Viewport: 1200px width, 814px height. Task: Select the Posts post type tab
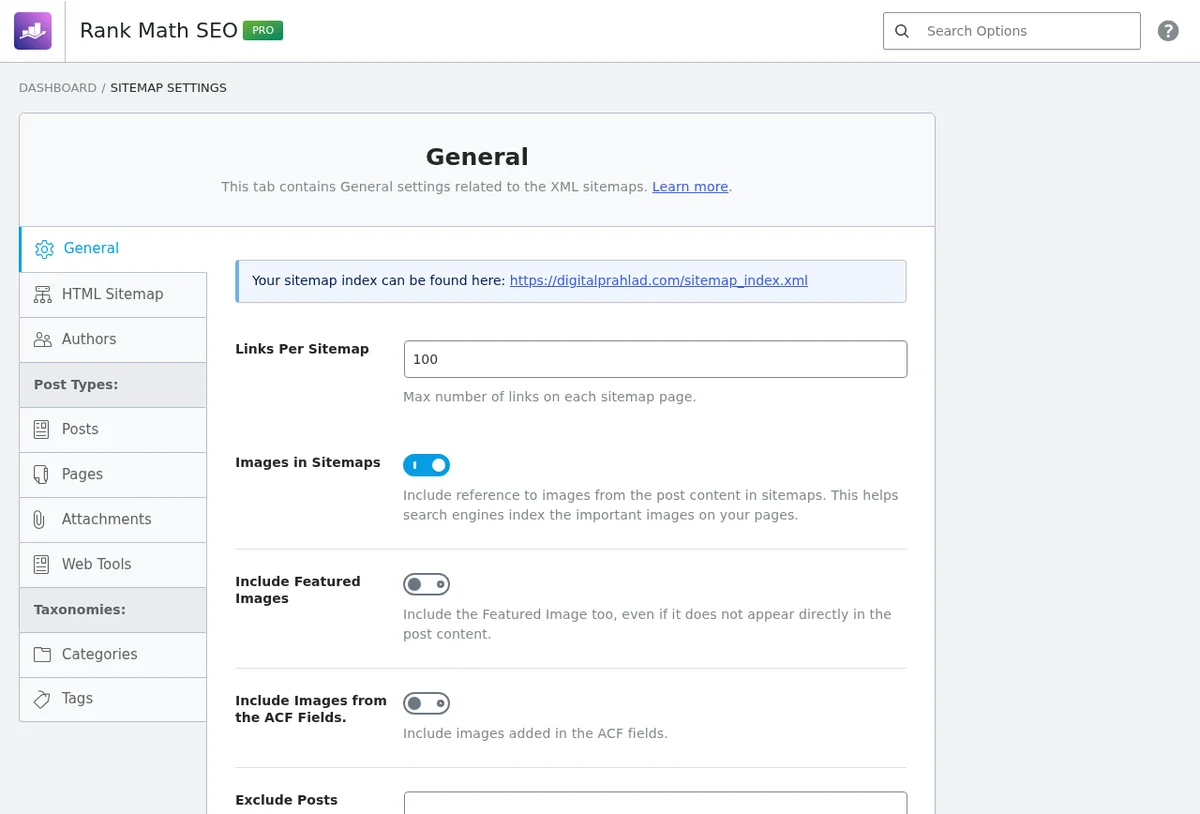[x=113, y=429]
